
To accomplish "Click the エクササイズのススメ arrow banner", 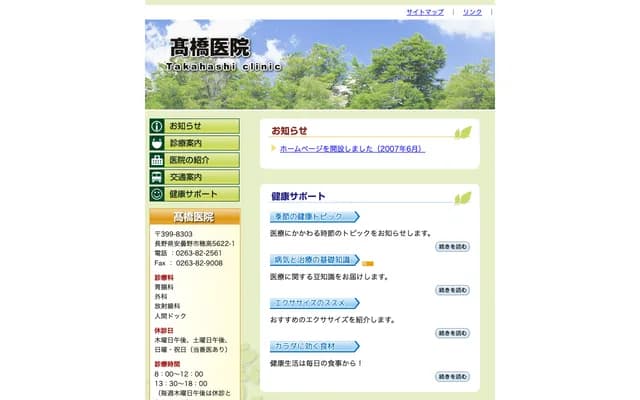I will [x=315, y=303].
